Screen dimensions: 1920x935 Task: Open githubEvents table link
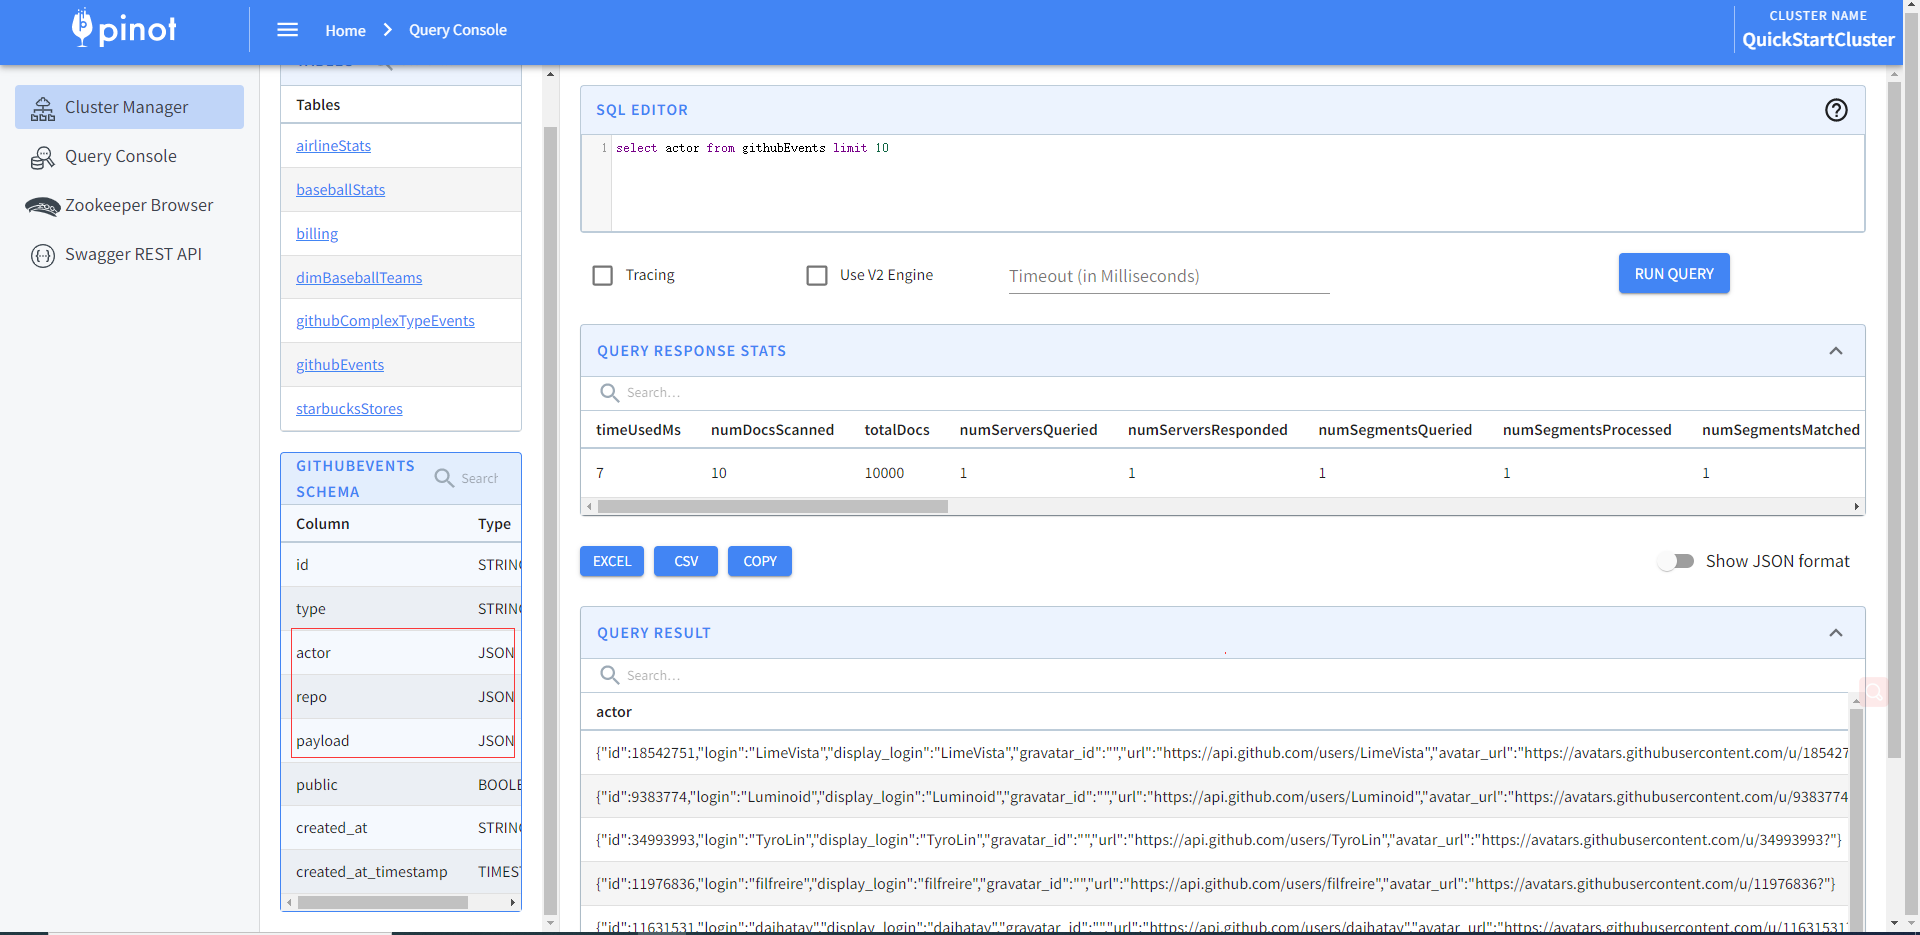click(340, 365)
